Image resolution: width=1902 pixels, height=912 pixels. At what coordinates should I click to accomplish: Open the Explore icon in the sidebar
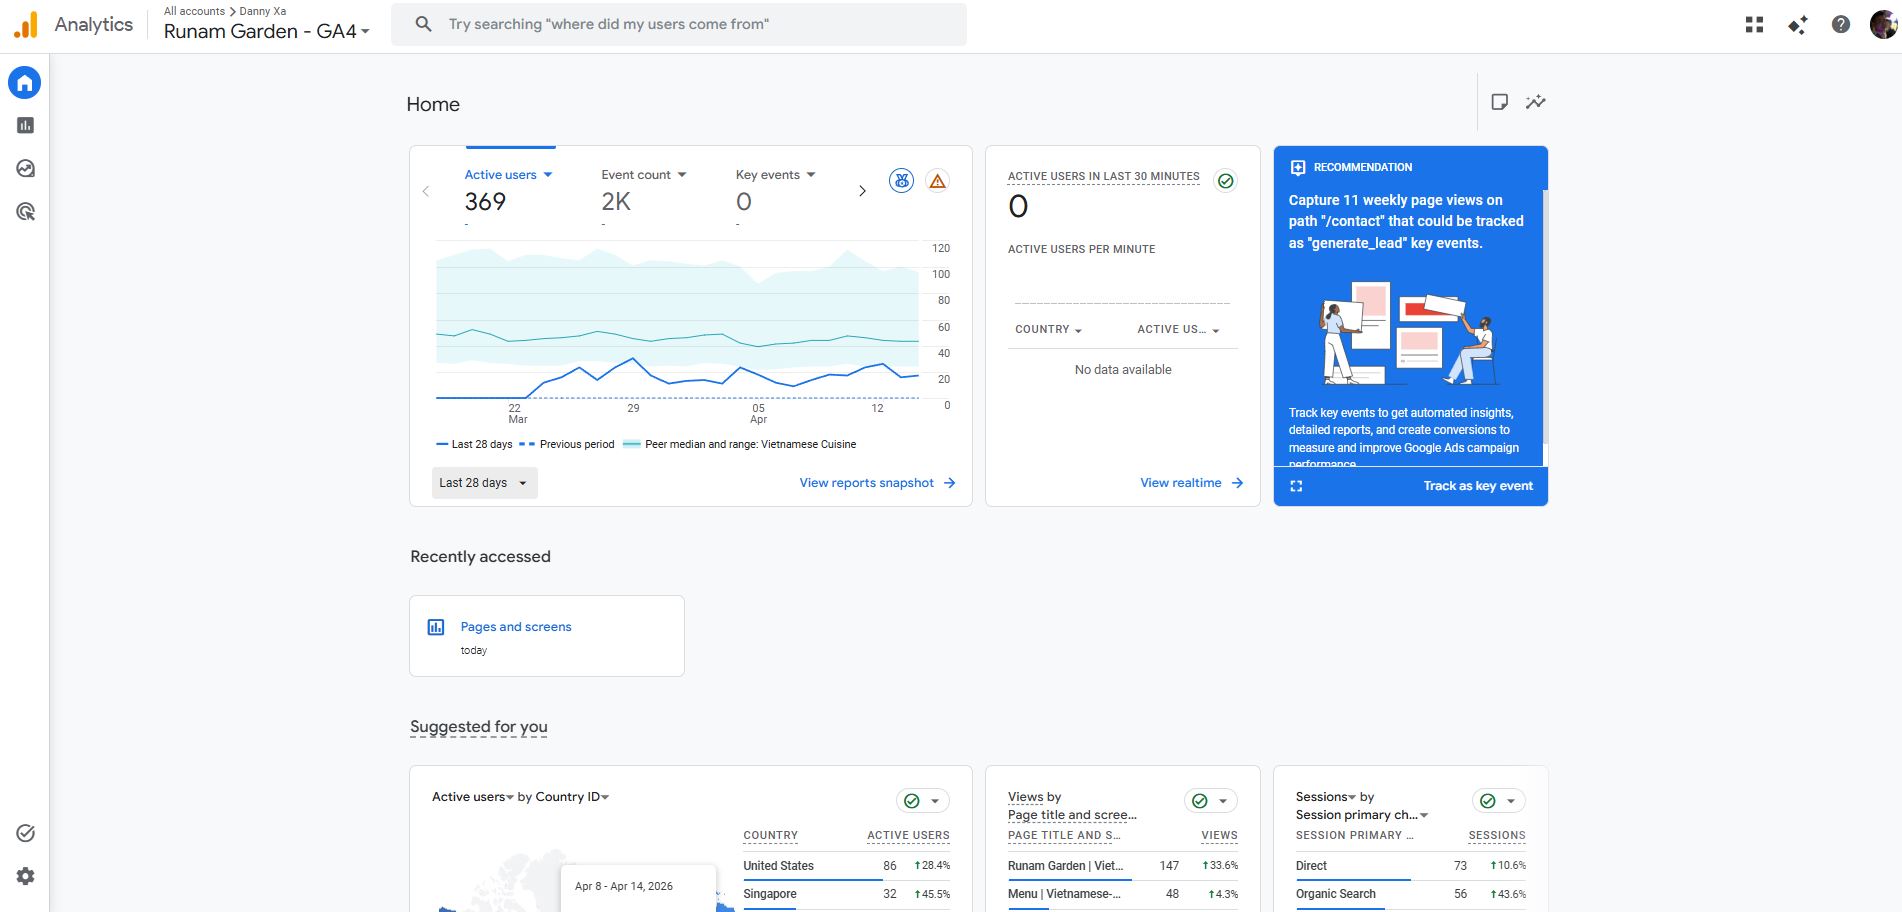coord(25,168)
